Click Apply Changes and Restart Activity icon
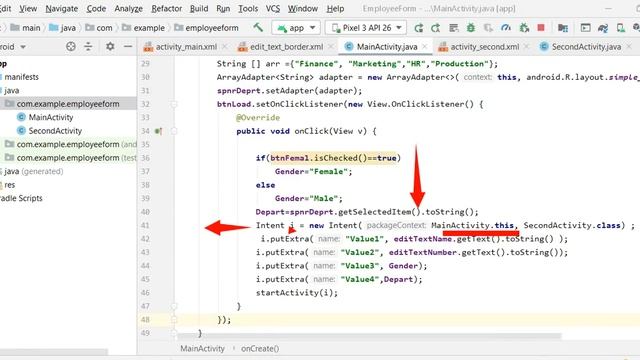Viewport: 640px width, 360px height. click(419, 28)
